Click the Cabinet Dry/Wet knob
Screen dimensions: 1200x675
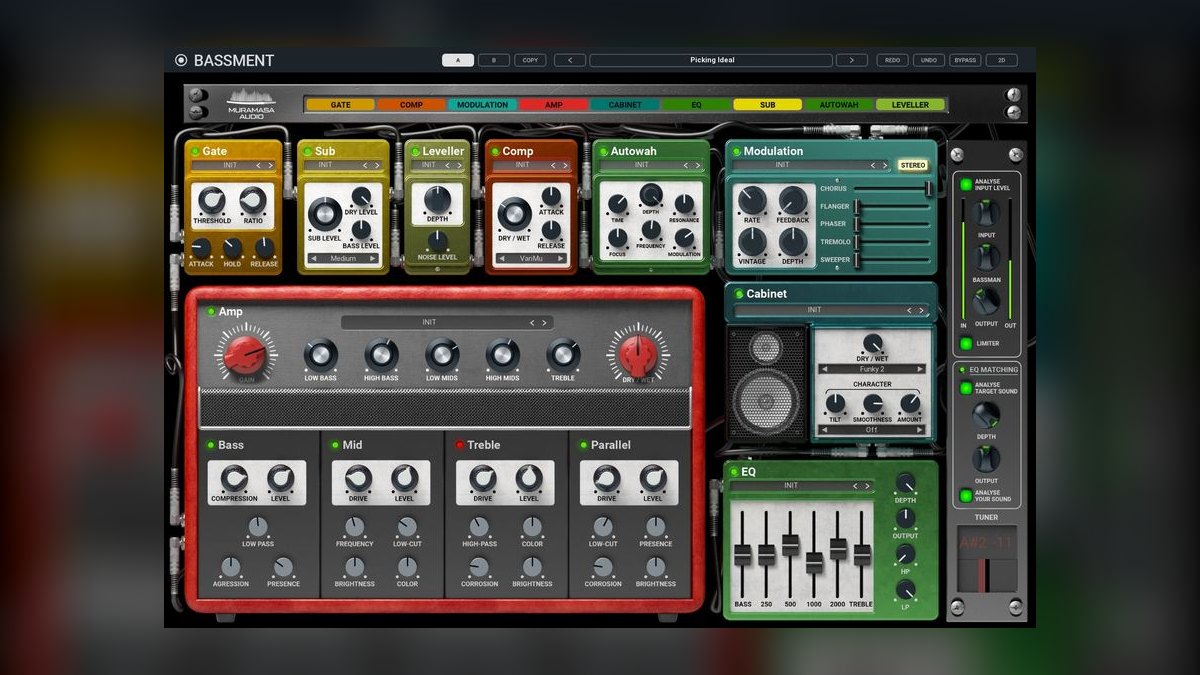coord(873,344)
